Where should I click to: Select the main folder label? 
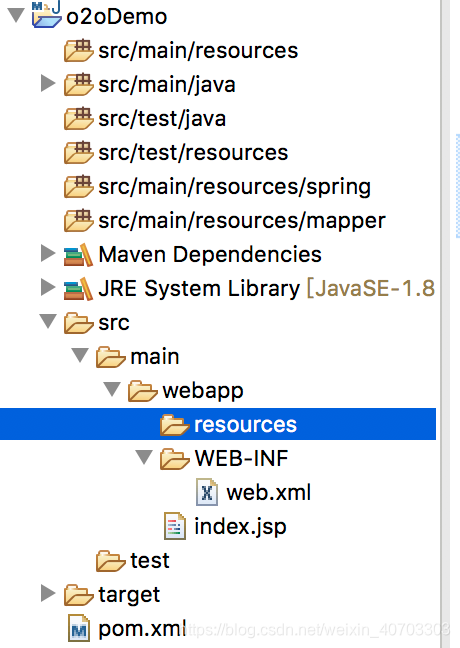[x=155, y=357]
